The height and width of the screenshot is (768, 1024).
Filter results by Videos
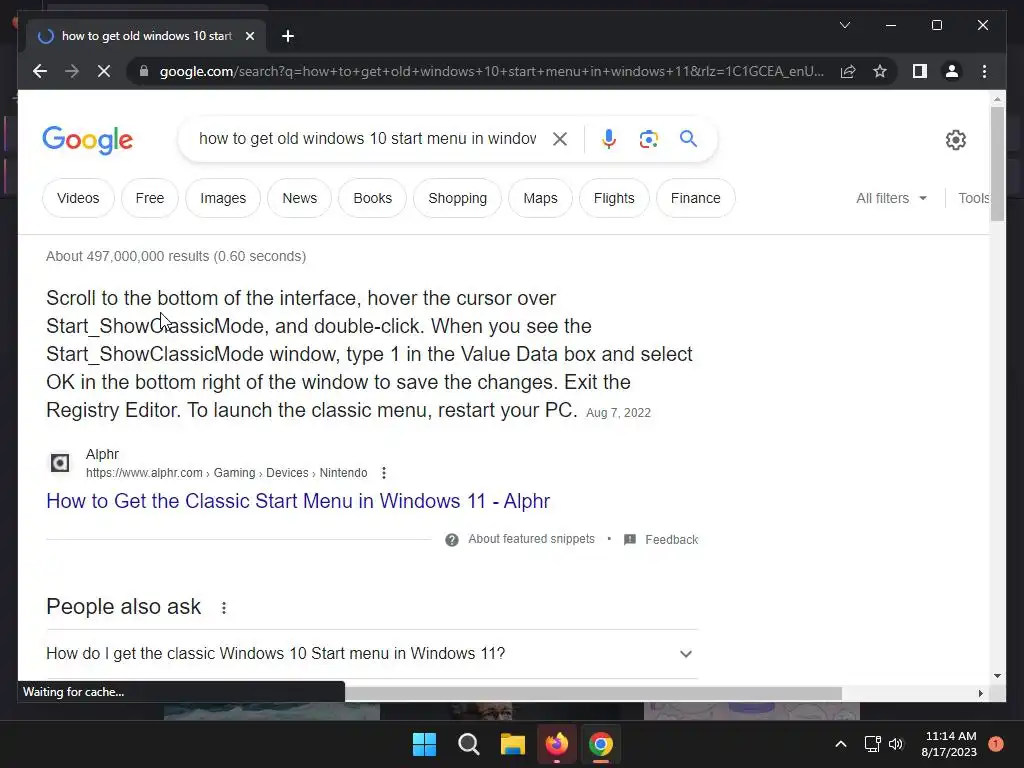coord(78,198)
